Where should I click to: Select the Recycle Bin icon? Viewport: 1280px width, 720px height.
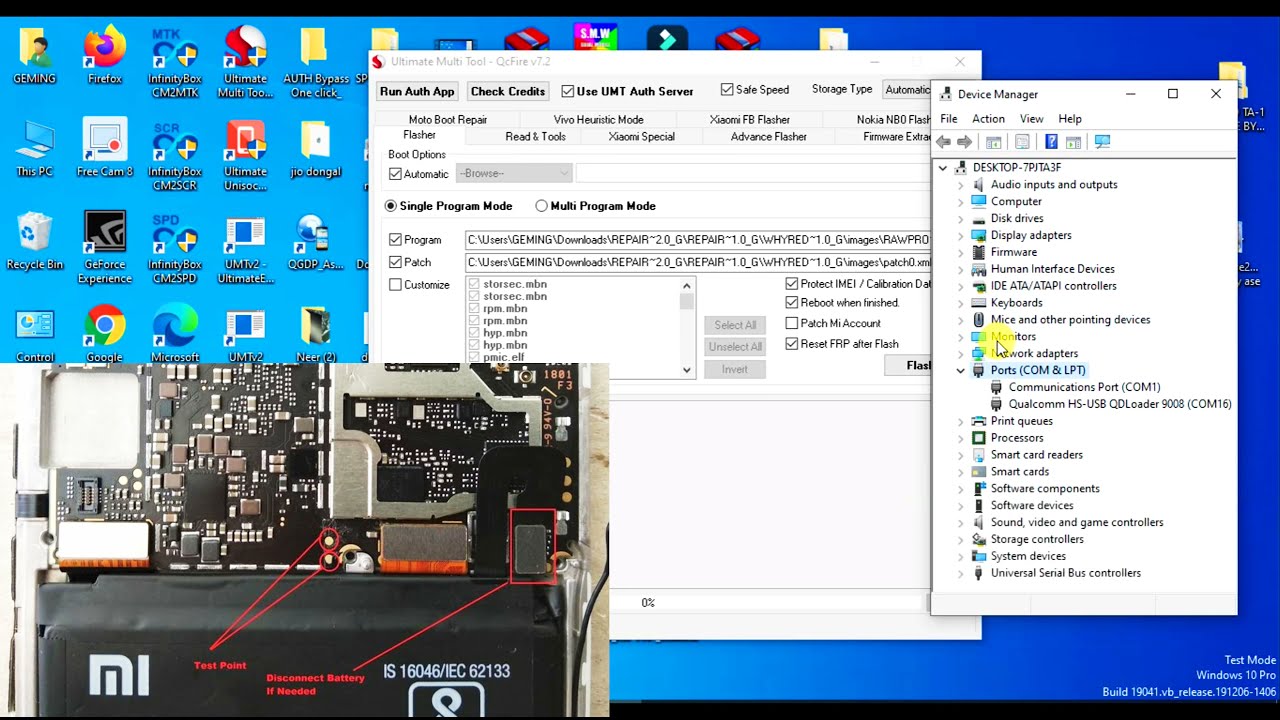tap(35, 242)
